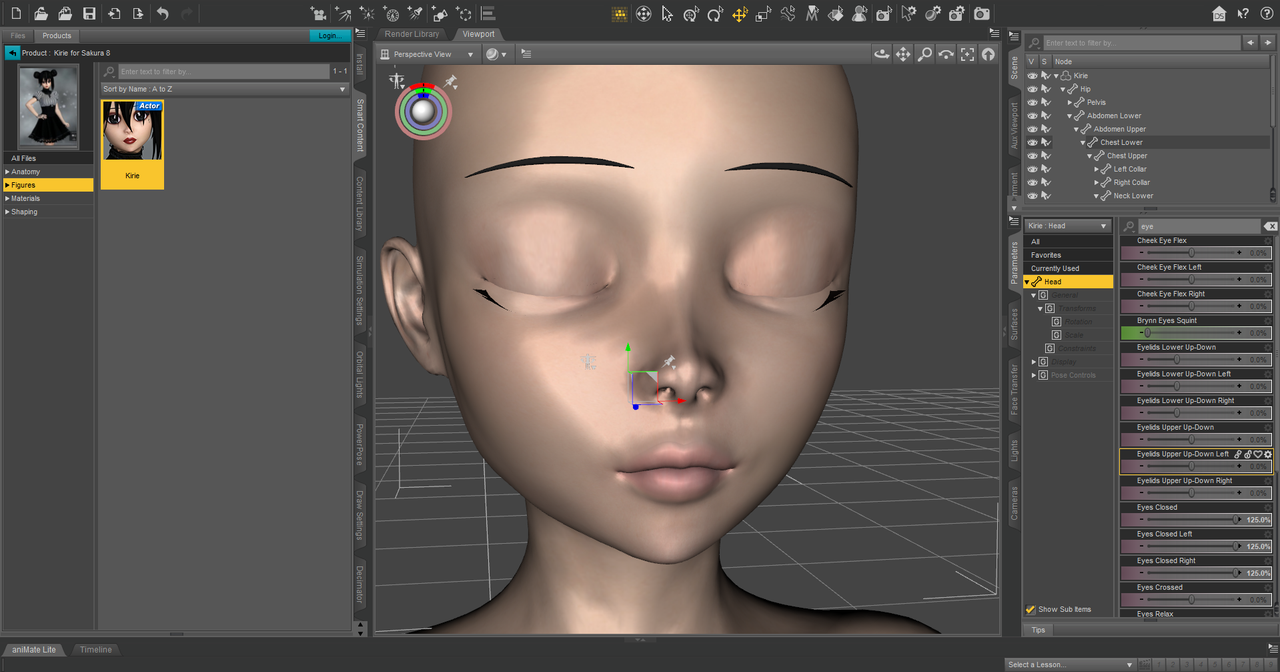Activate the Rotate tool
Screen dimensions: 1280x672
716,14
